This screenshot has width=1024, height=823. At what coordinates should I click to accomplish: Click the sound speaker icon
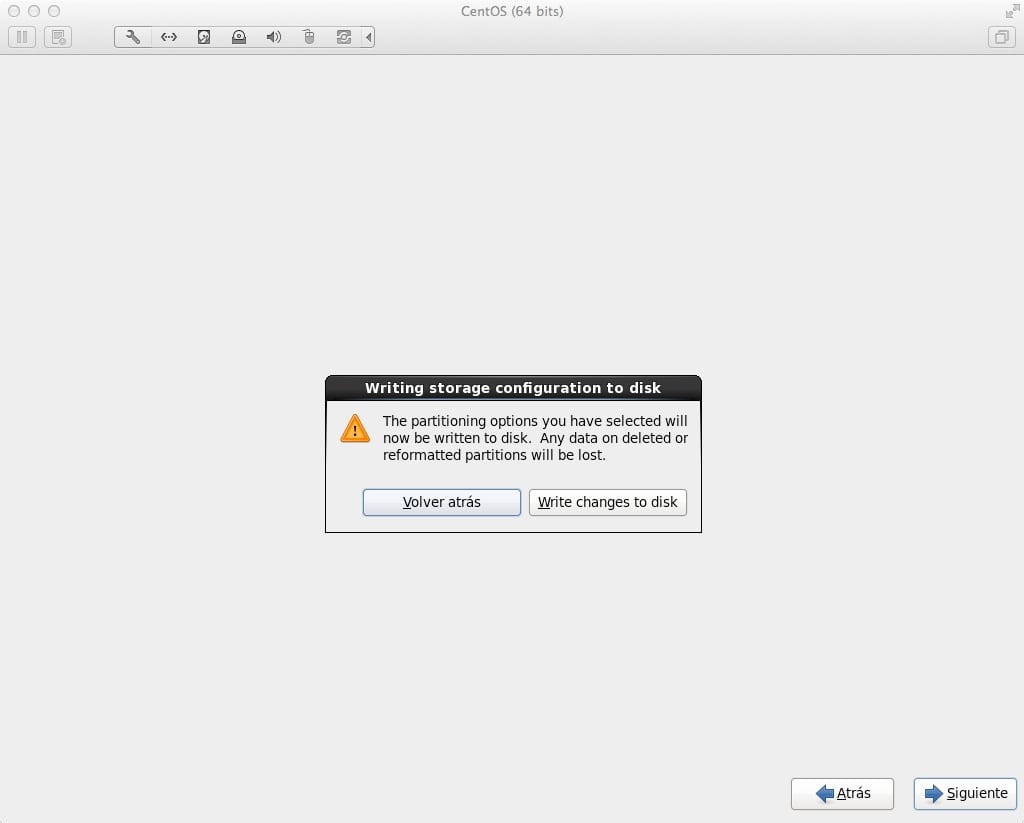274,37
